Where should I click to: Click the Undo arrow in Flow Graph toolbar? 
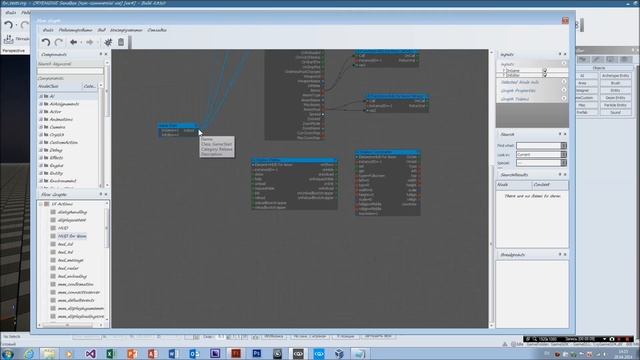pos(46,42)
